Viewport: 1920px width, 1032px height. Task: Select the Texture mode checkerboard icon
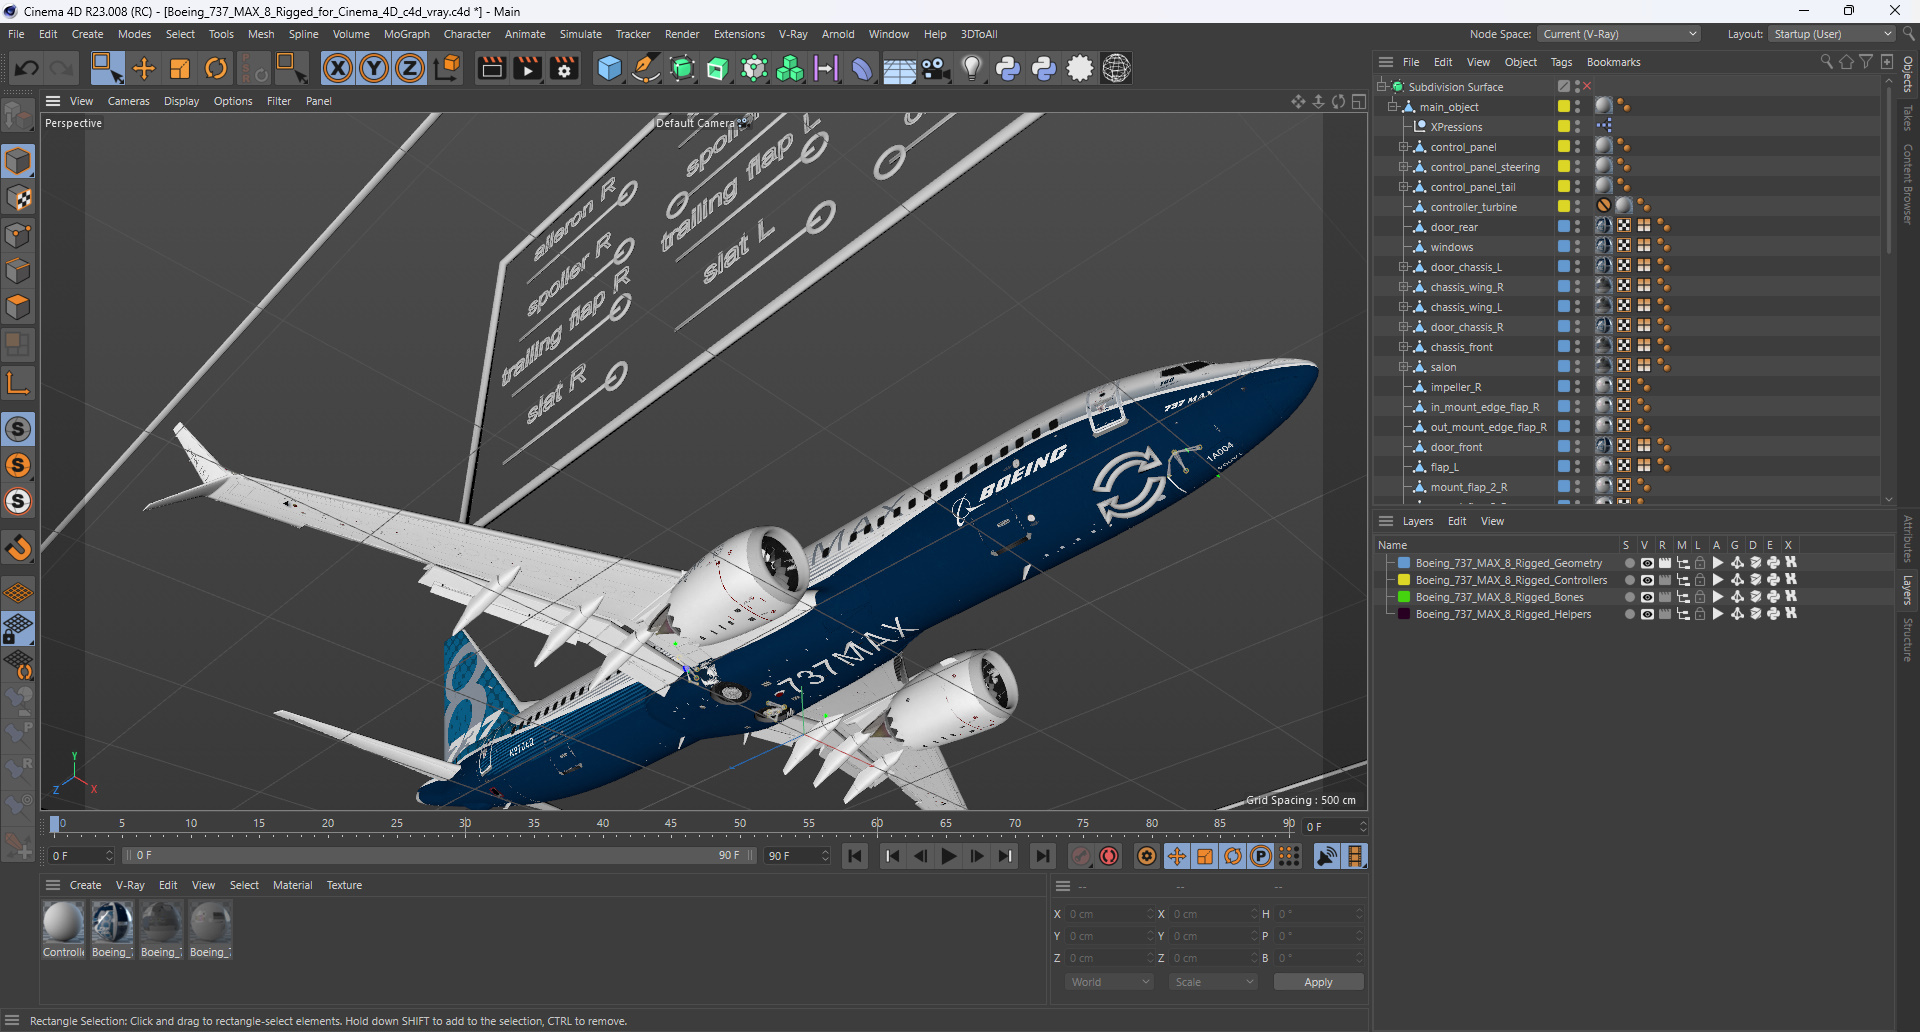[x=18, y=198]
